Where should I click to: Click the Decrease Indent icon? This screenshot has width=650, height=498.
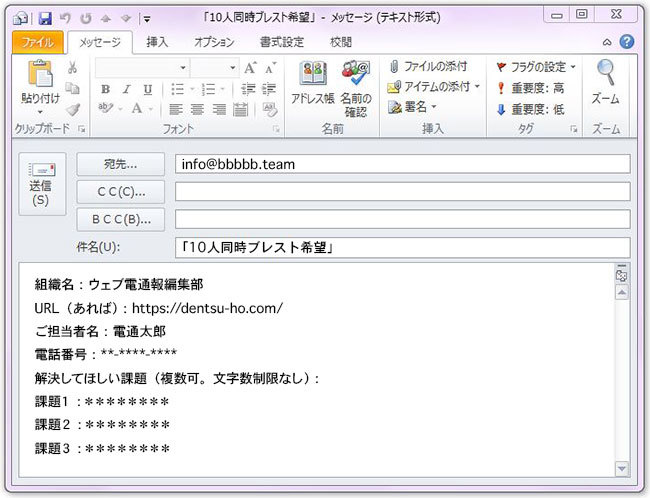[248, 89]
